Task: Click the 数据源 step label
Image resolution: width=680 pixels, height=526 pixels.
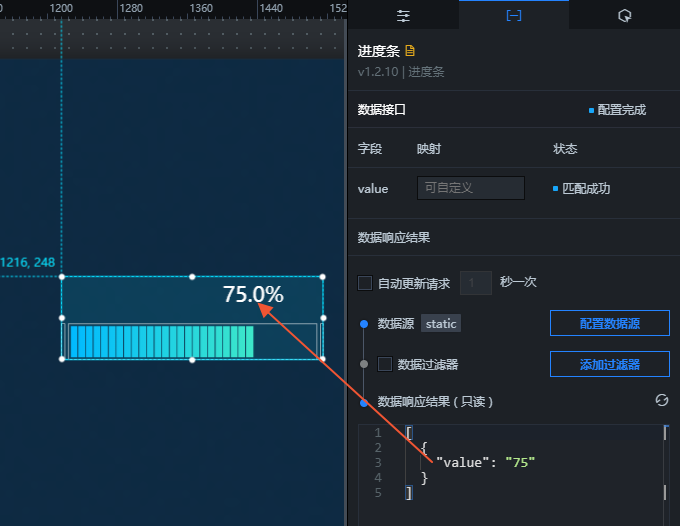Action: point(396,323)
